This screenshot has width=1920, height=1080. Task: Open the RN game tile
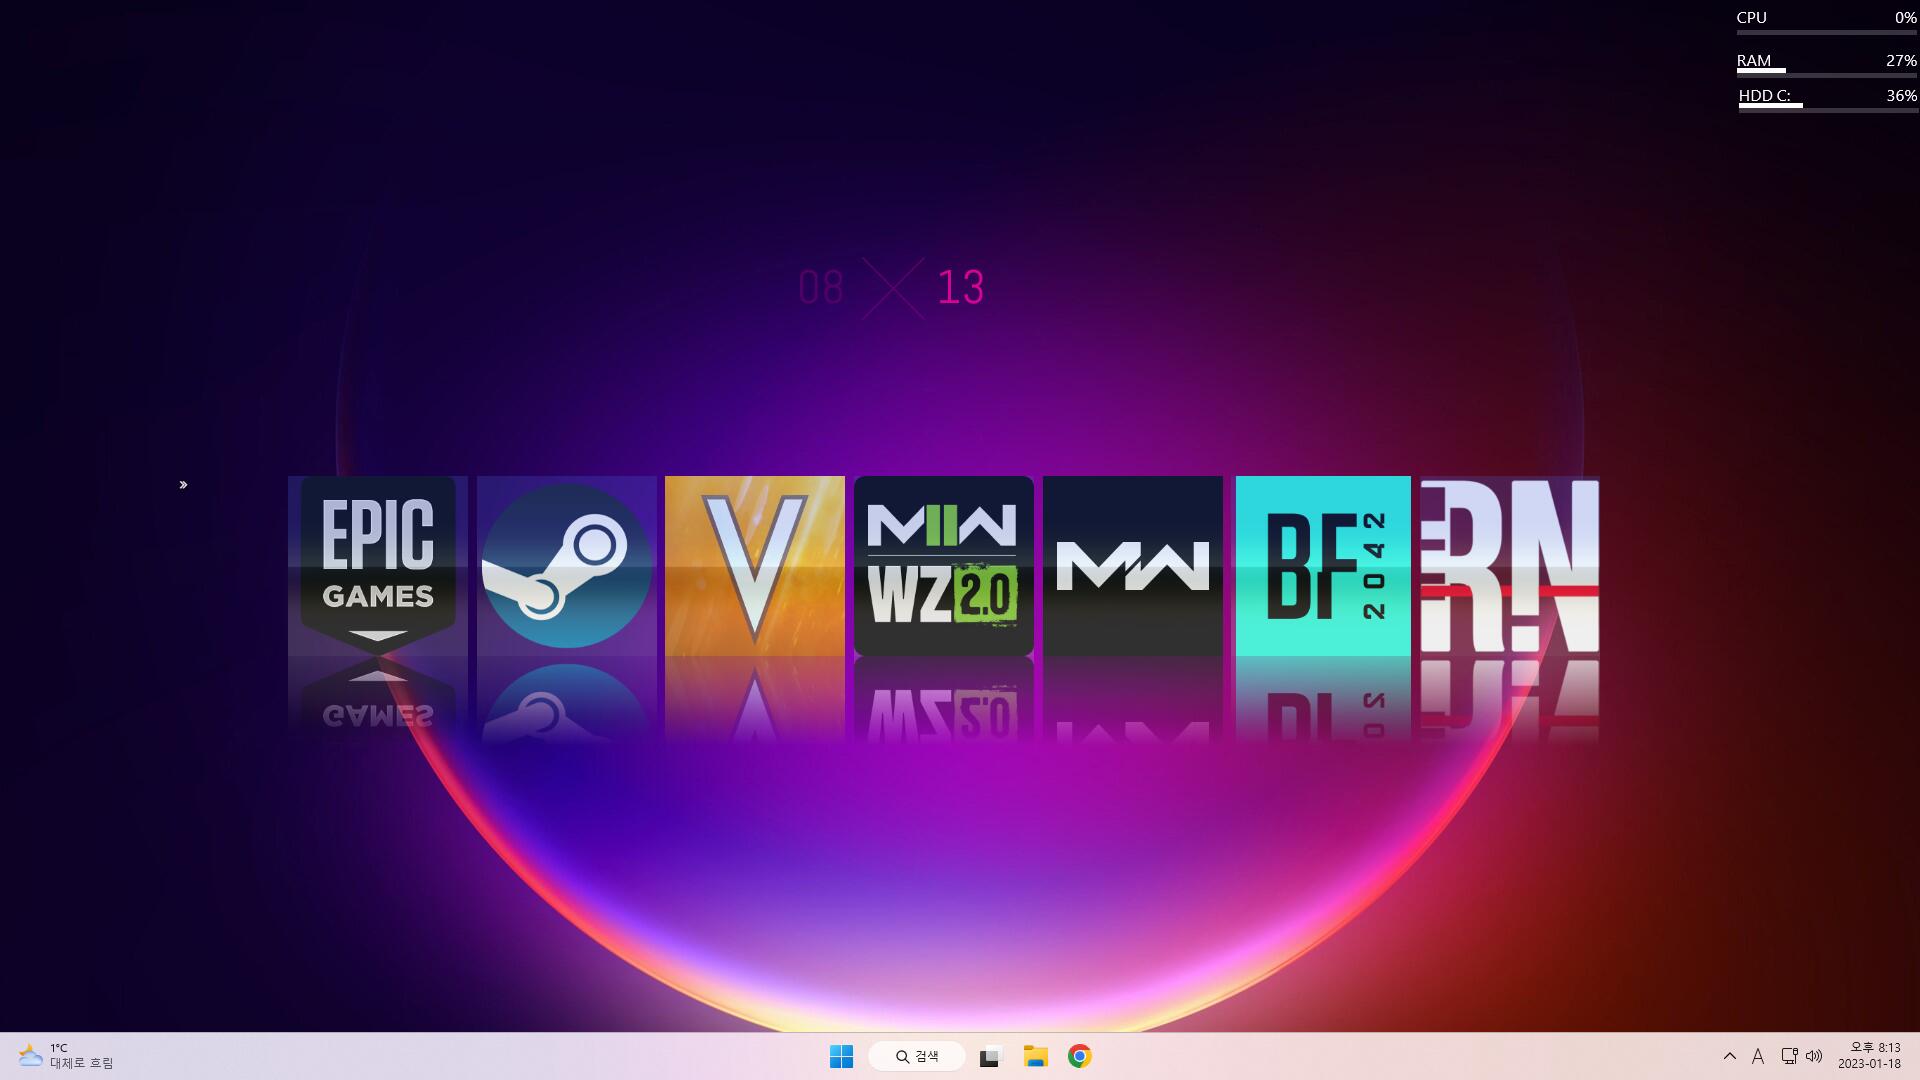coord(1510,566)
